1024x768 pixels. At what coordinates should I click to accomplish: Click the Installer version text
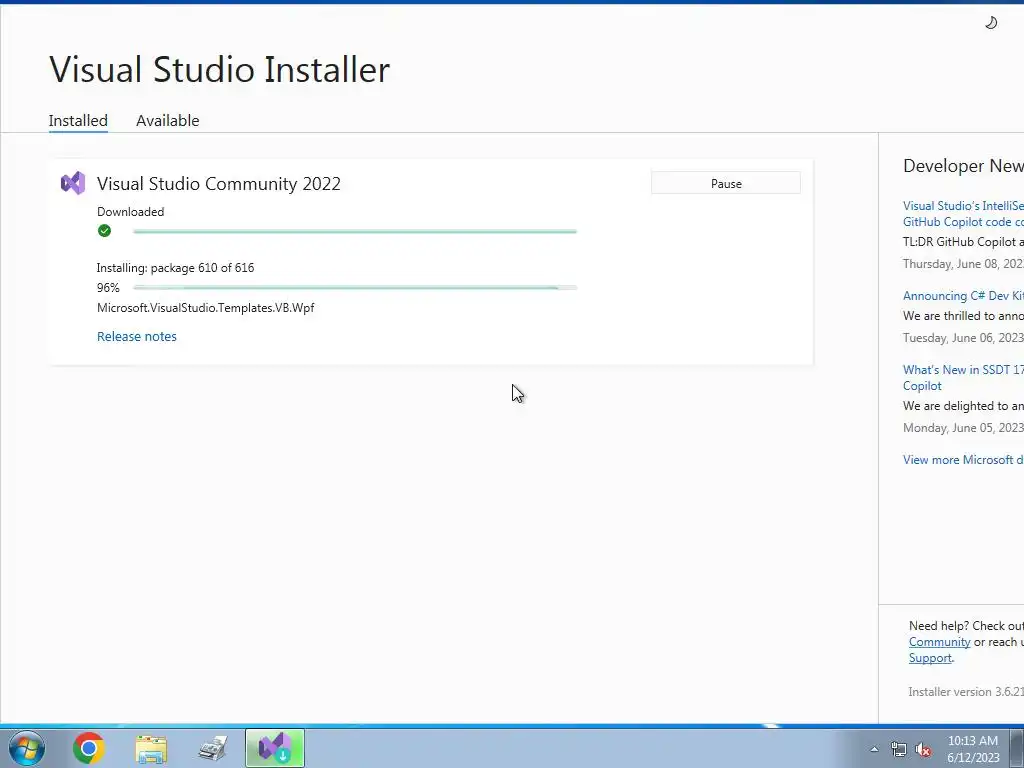966,692
